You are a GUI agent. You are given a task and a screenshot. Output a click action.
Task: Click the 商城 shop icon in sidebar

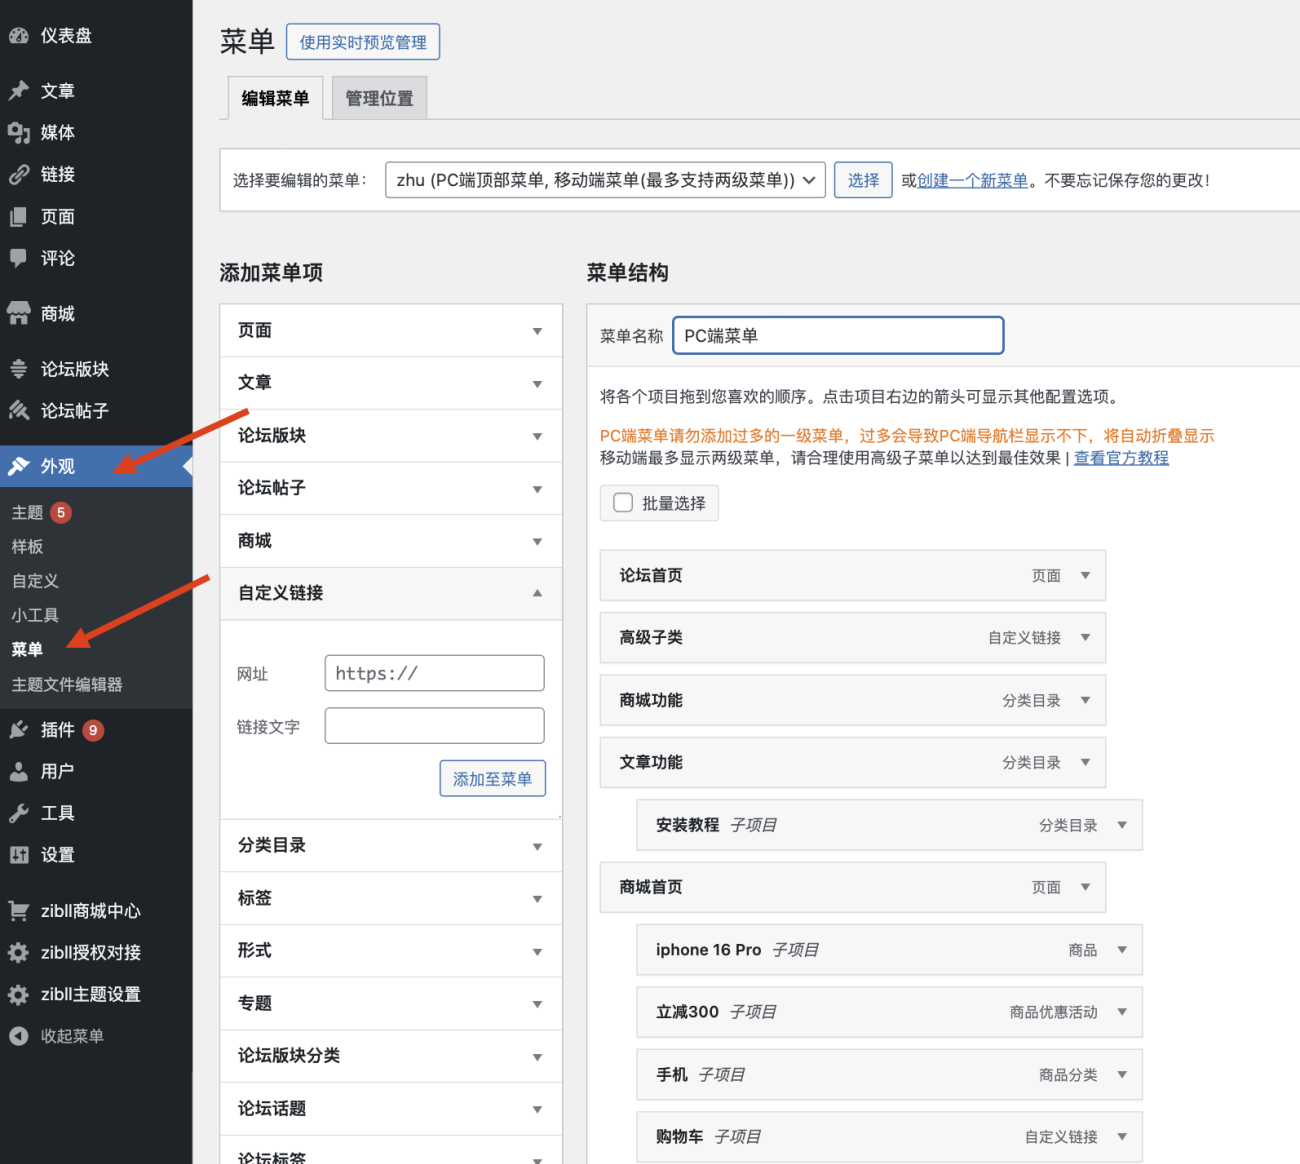tap(19, 312)
